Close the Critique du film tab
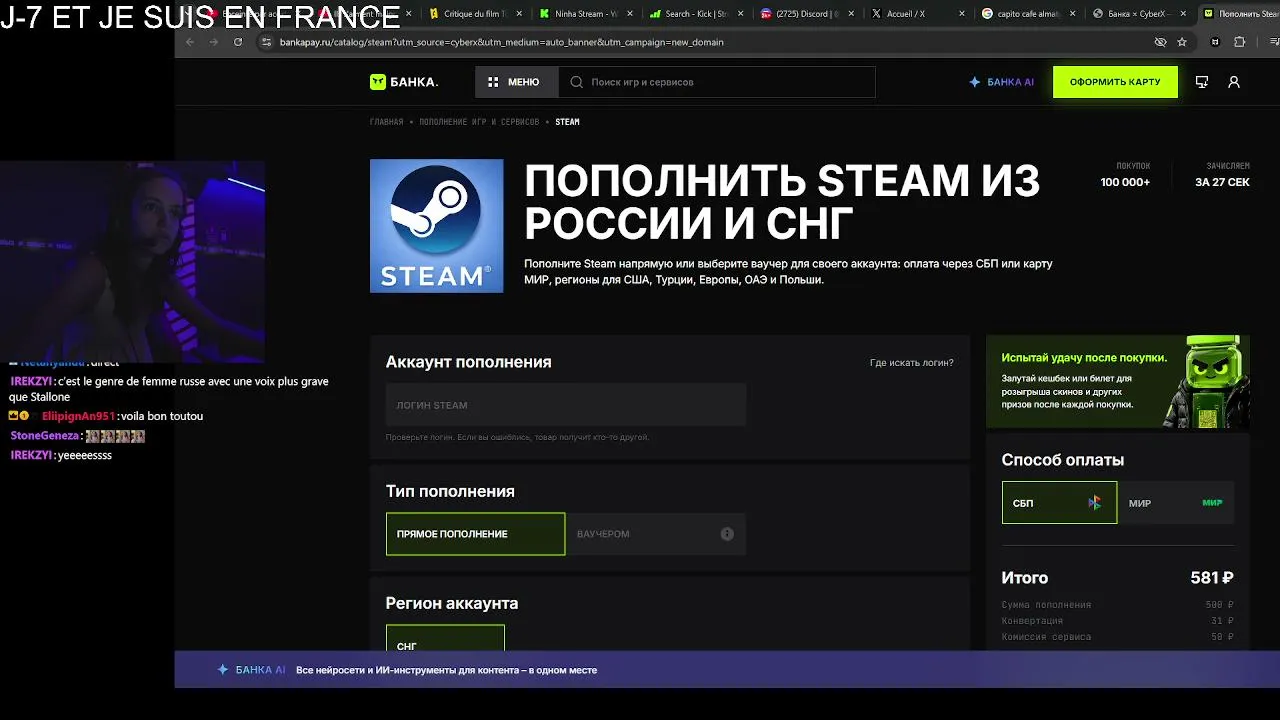The height and width of the screenshot is (720, 1280). (x=519, y=14)
